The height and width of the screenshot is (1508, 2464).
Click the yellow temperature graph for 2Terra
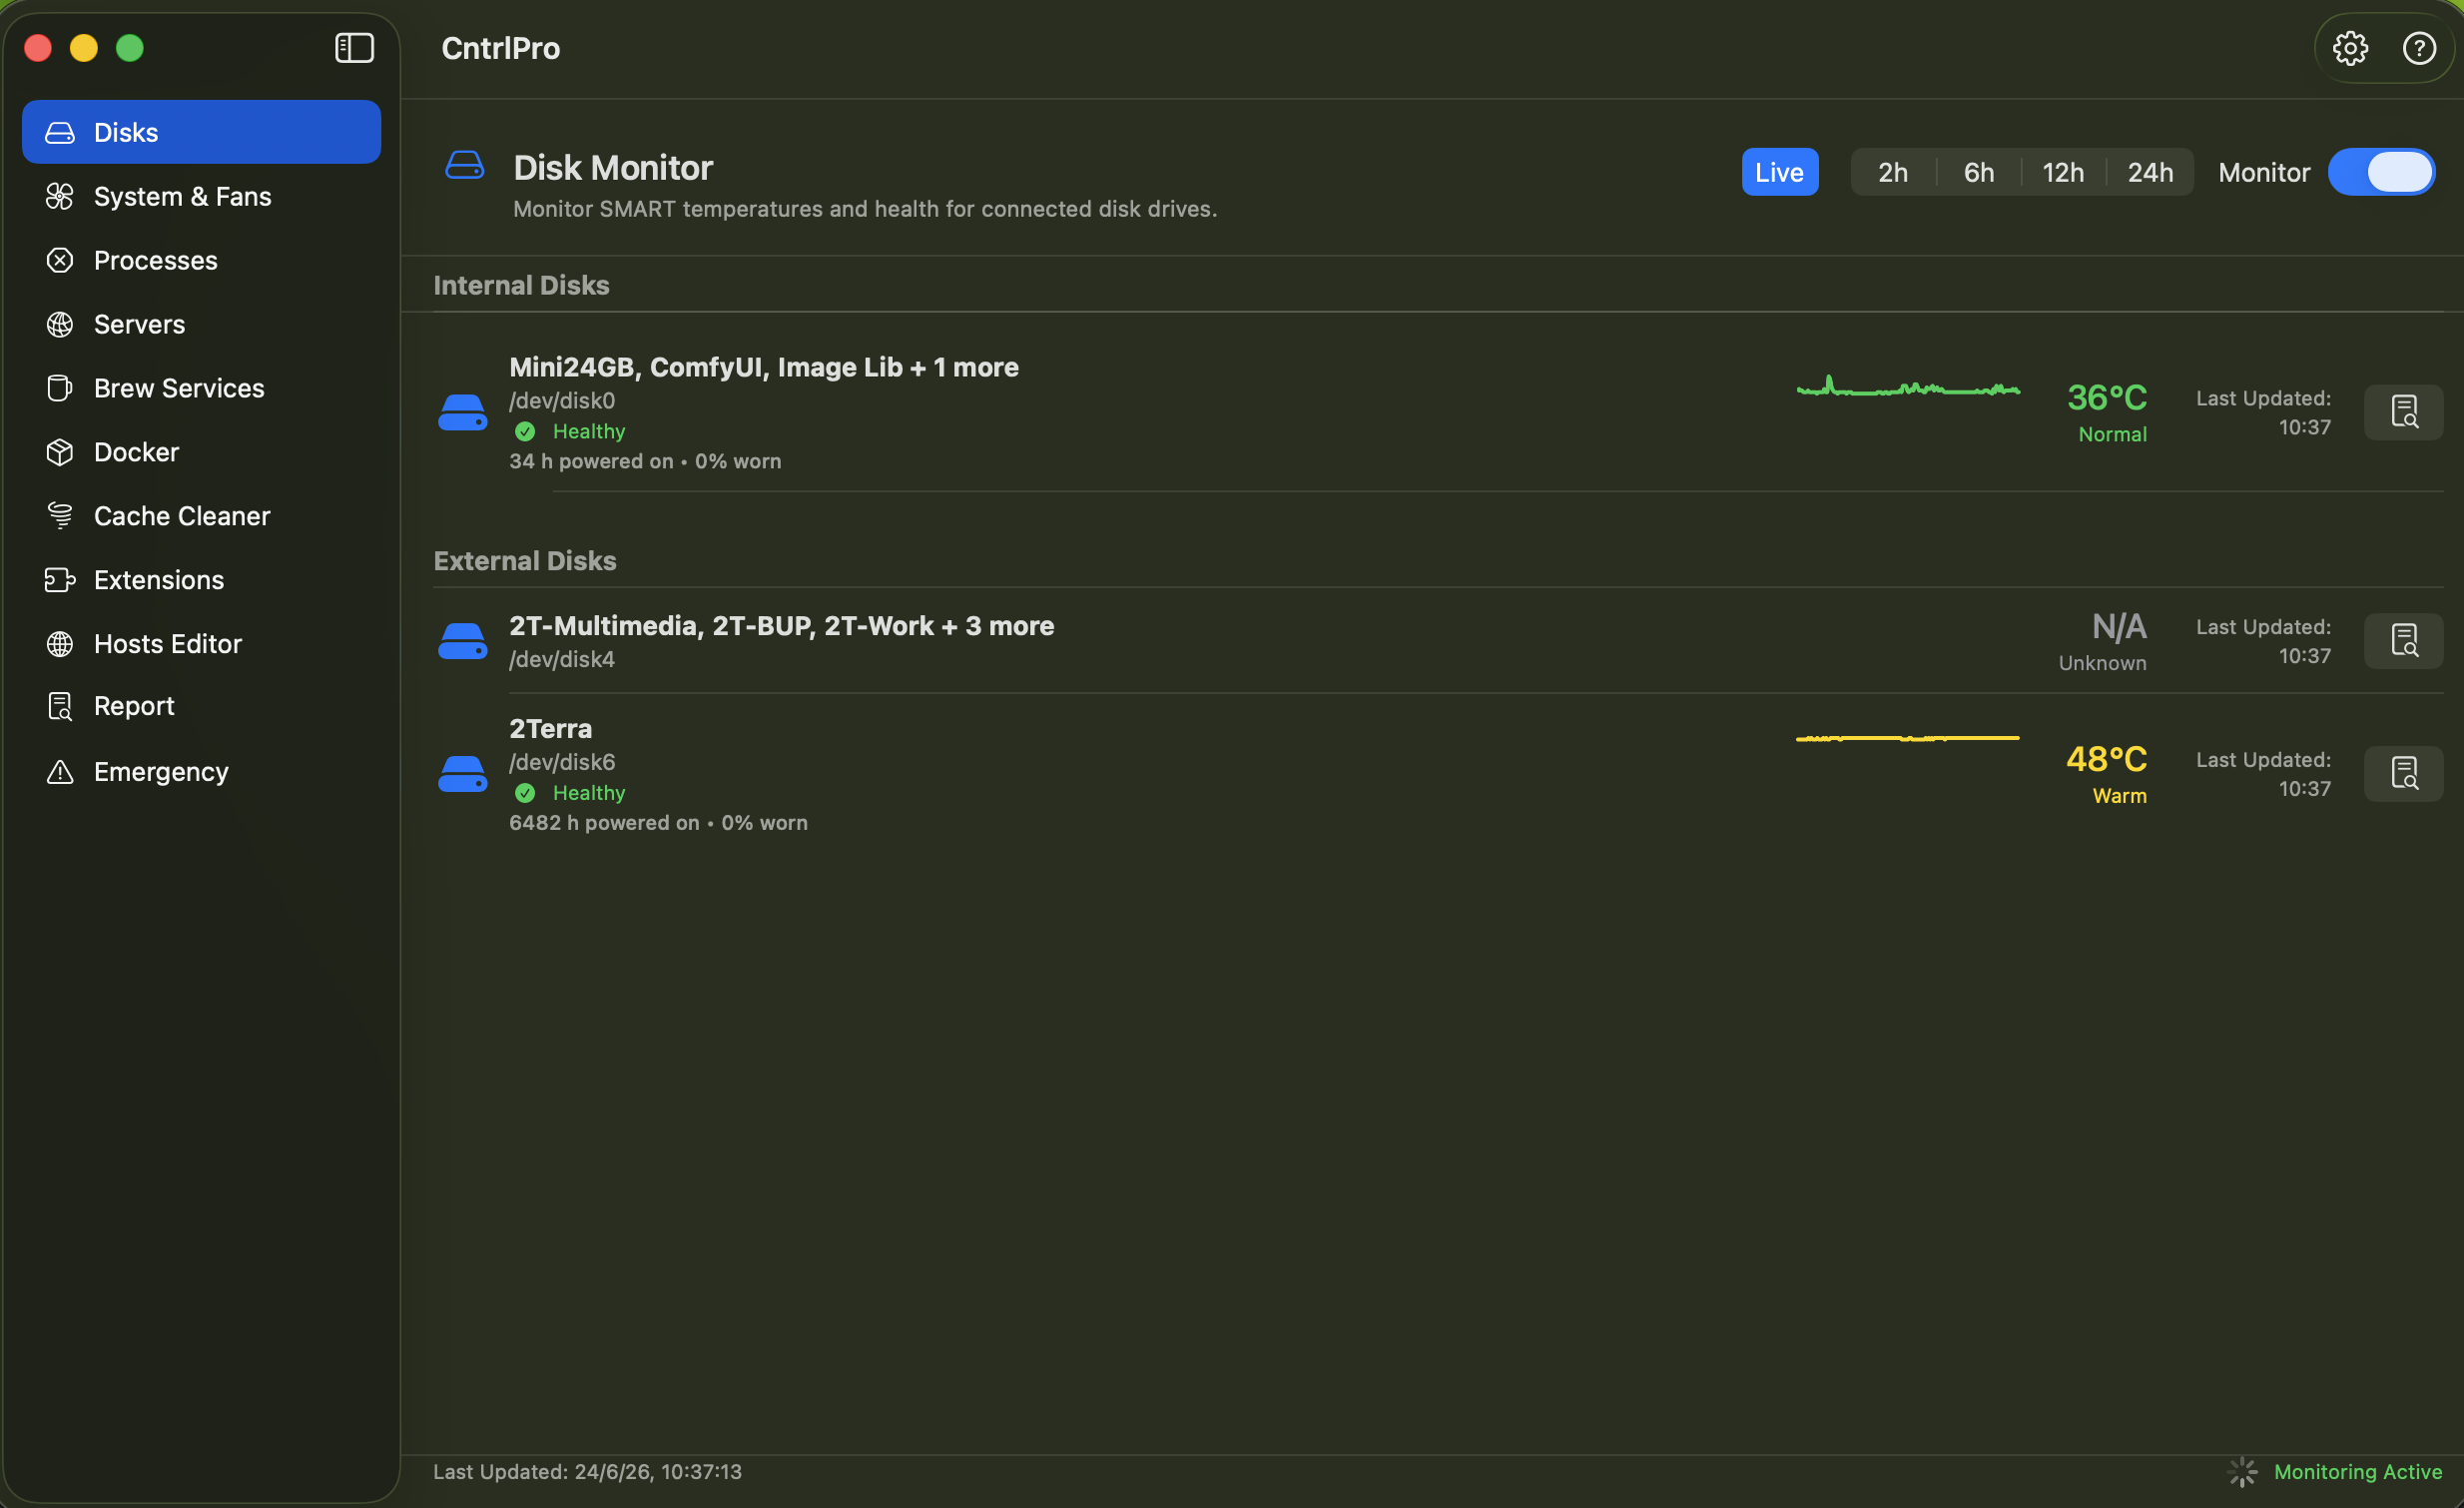pyautogui.click(x=1907, y=738)
